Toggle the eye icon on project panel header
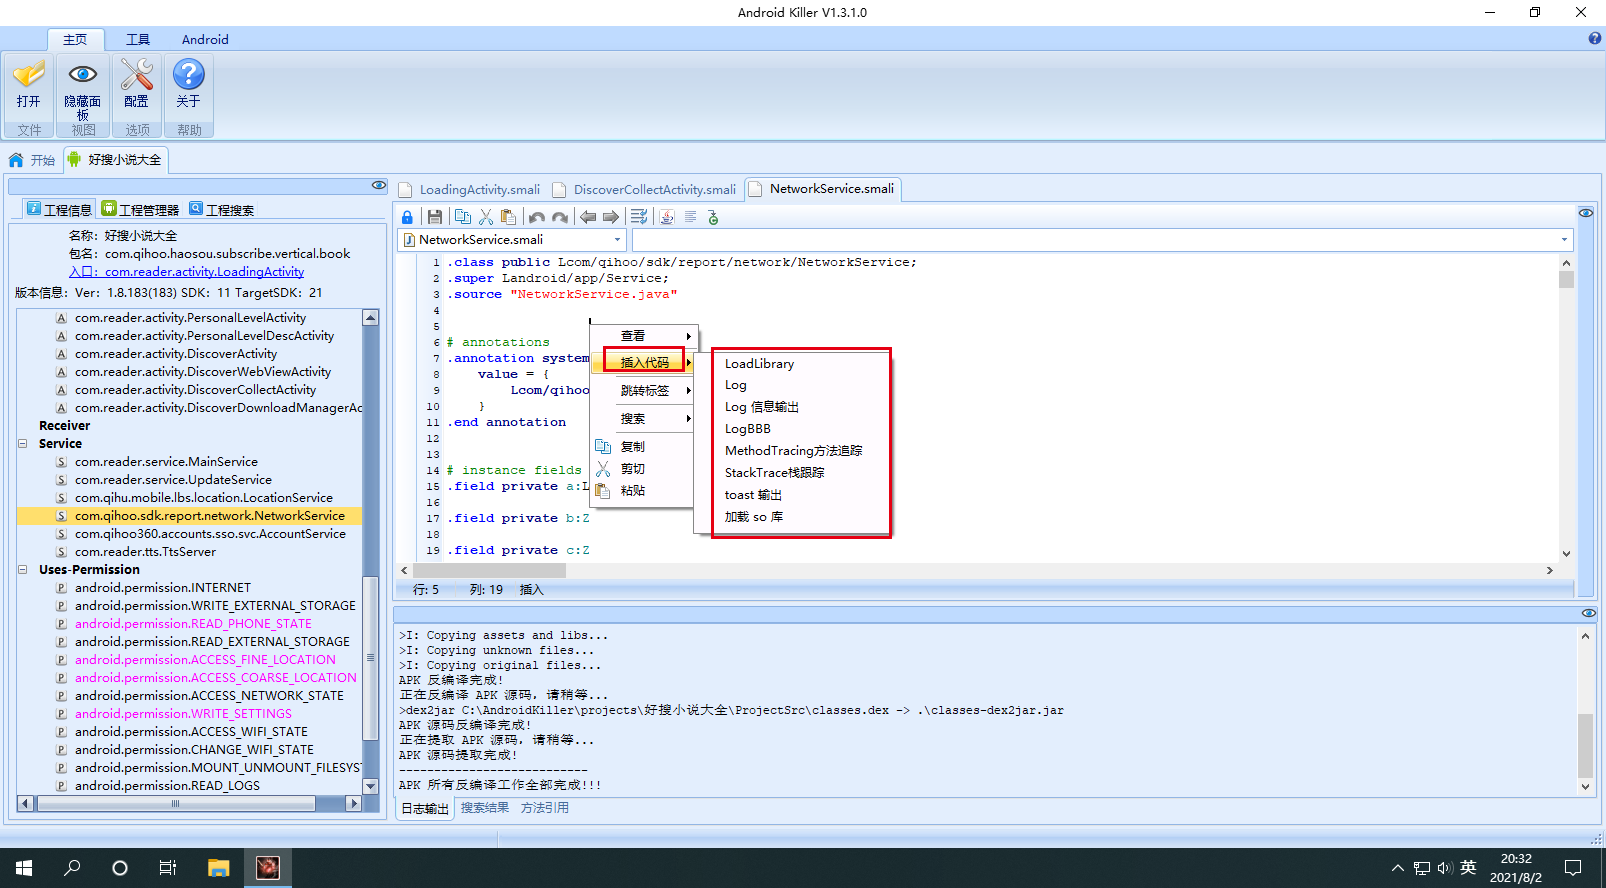The width and height of the screenshot is (1606, 888). [x=379, y=185]
